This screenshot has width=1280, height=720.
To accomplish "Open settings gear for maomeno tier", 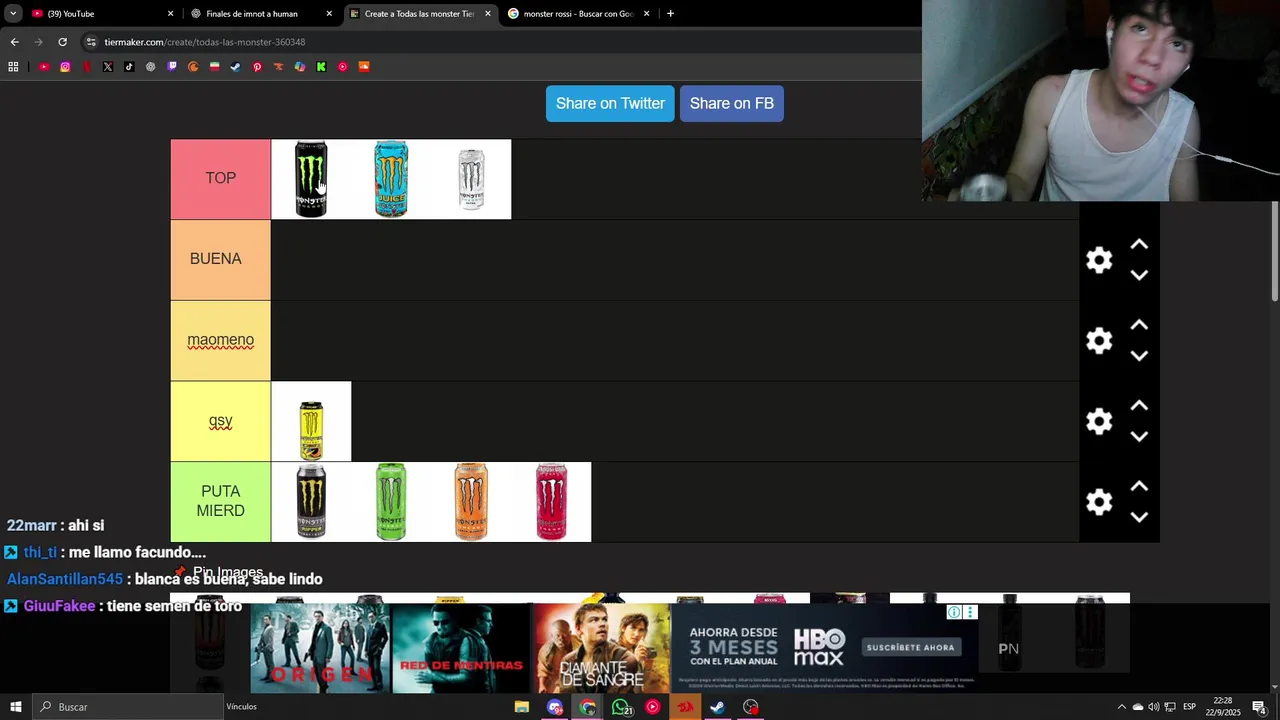I will tap(1099, 341).
